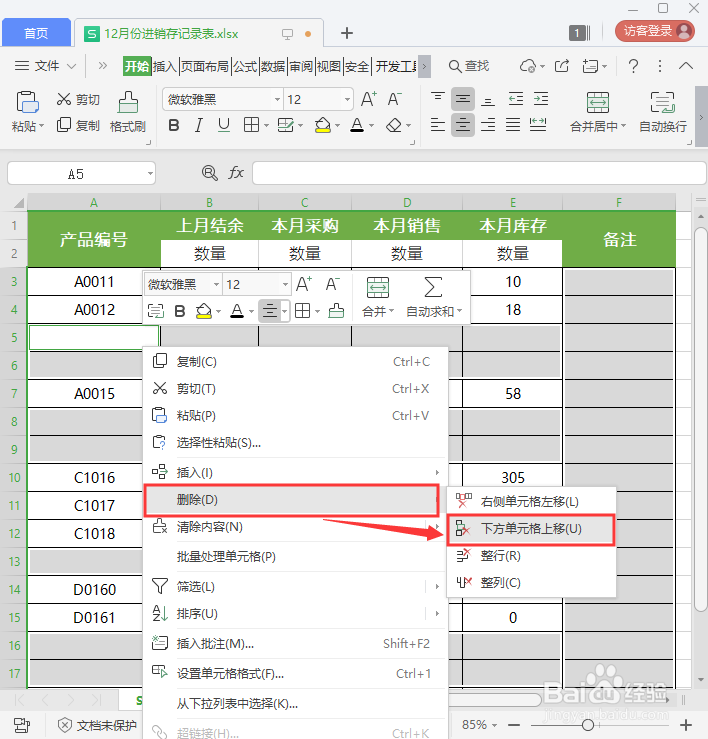
Task: Expand the 自动求和 dropdown in mini toolbar
Action: (459, 311)
